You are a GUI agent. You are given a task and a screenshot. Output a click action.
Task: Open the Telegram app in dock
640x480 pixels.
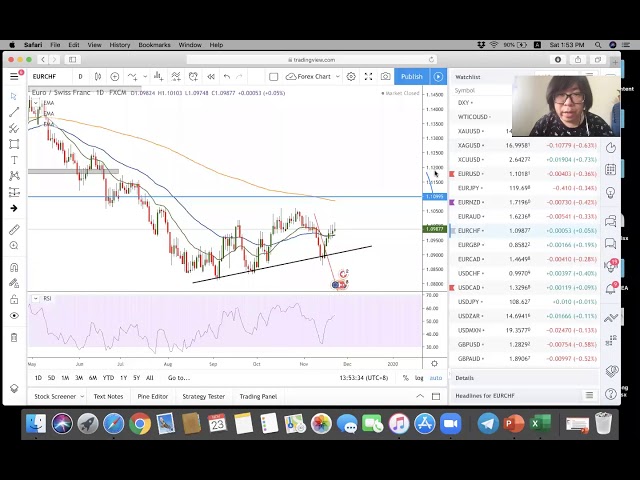pos(488,424)
